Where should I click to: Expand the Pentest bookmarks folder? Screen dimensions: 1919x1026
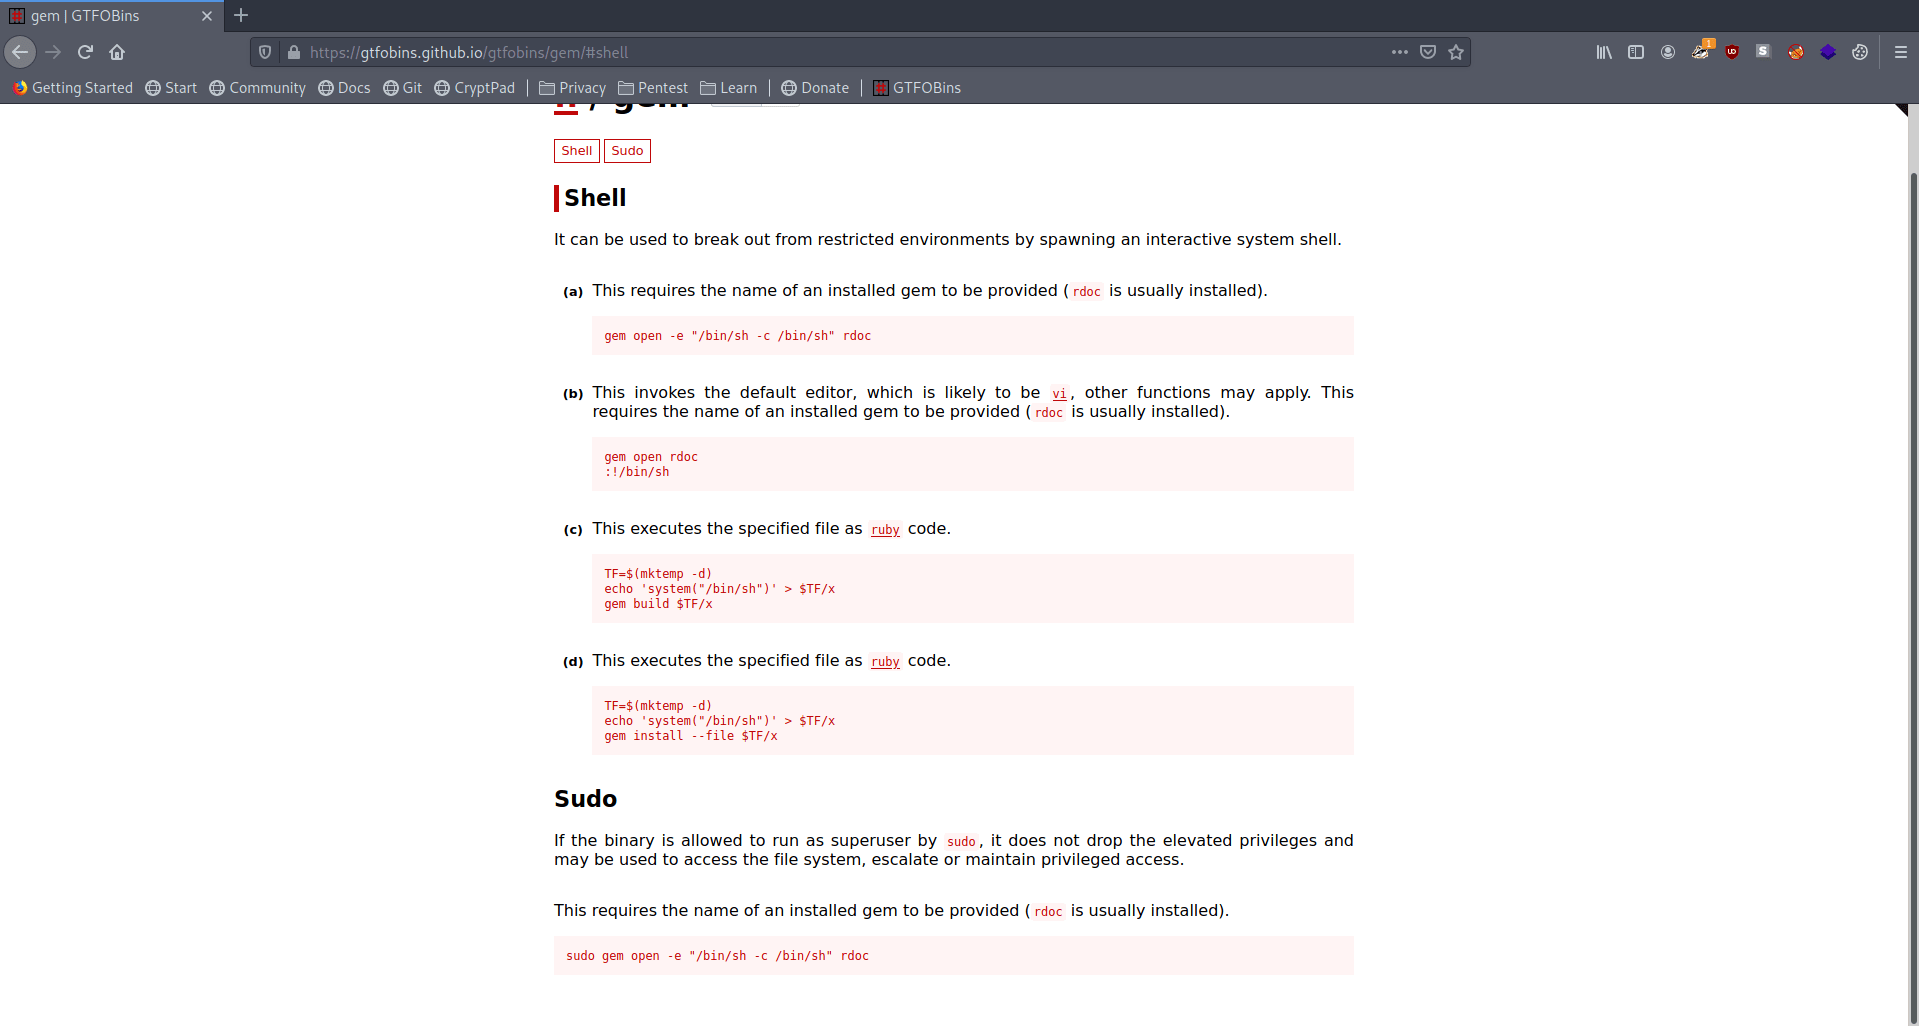(x=653, y=88)
